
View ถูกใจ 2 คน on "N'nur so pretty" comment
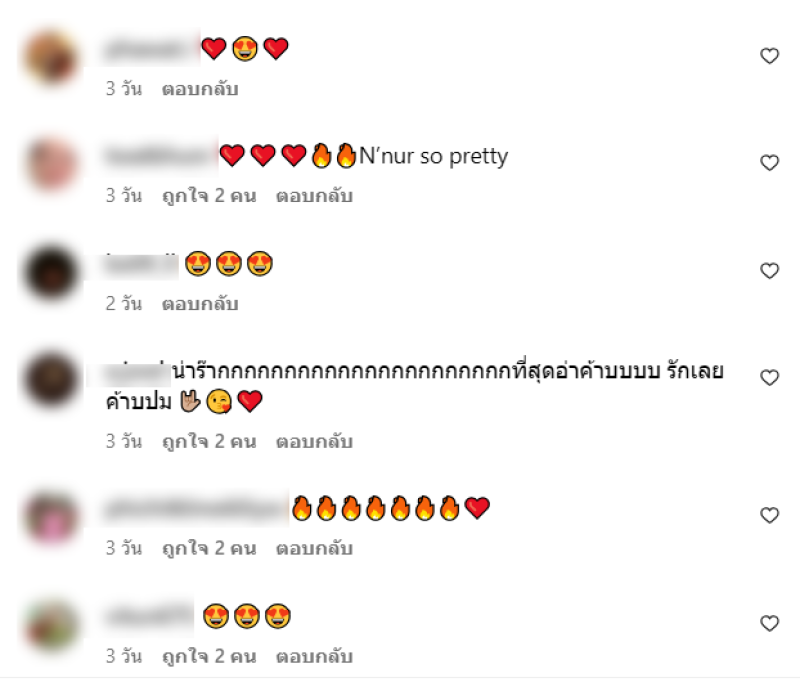point(209,196)
